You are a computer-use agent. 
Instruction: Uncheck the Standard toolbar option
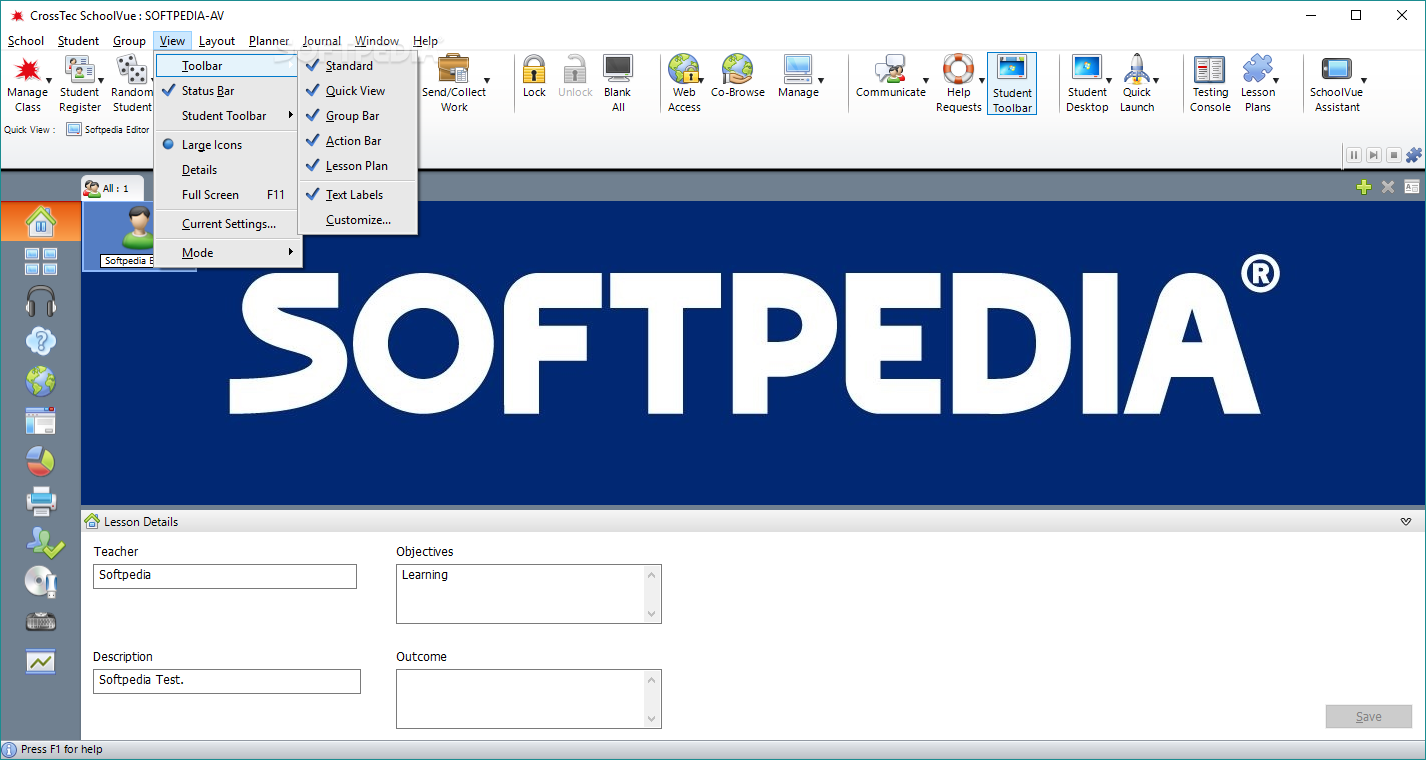pos(349,66)
